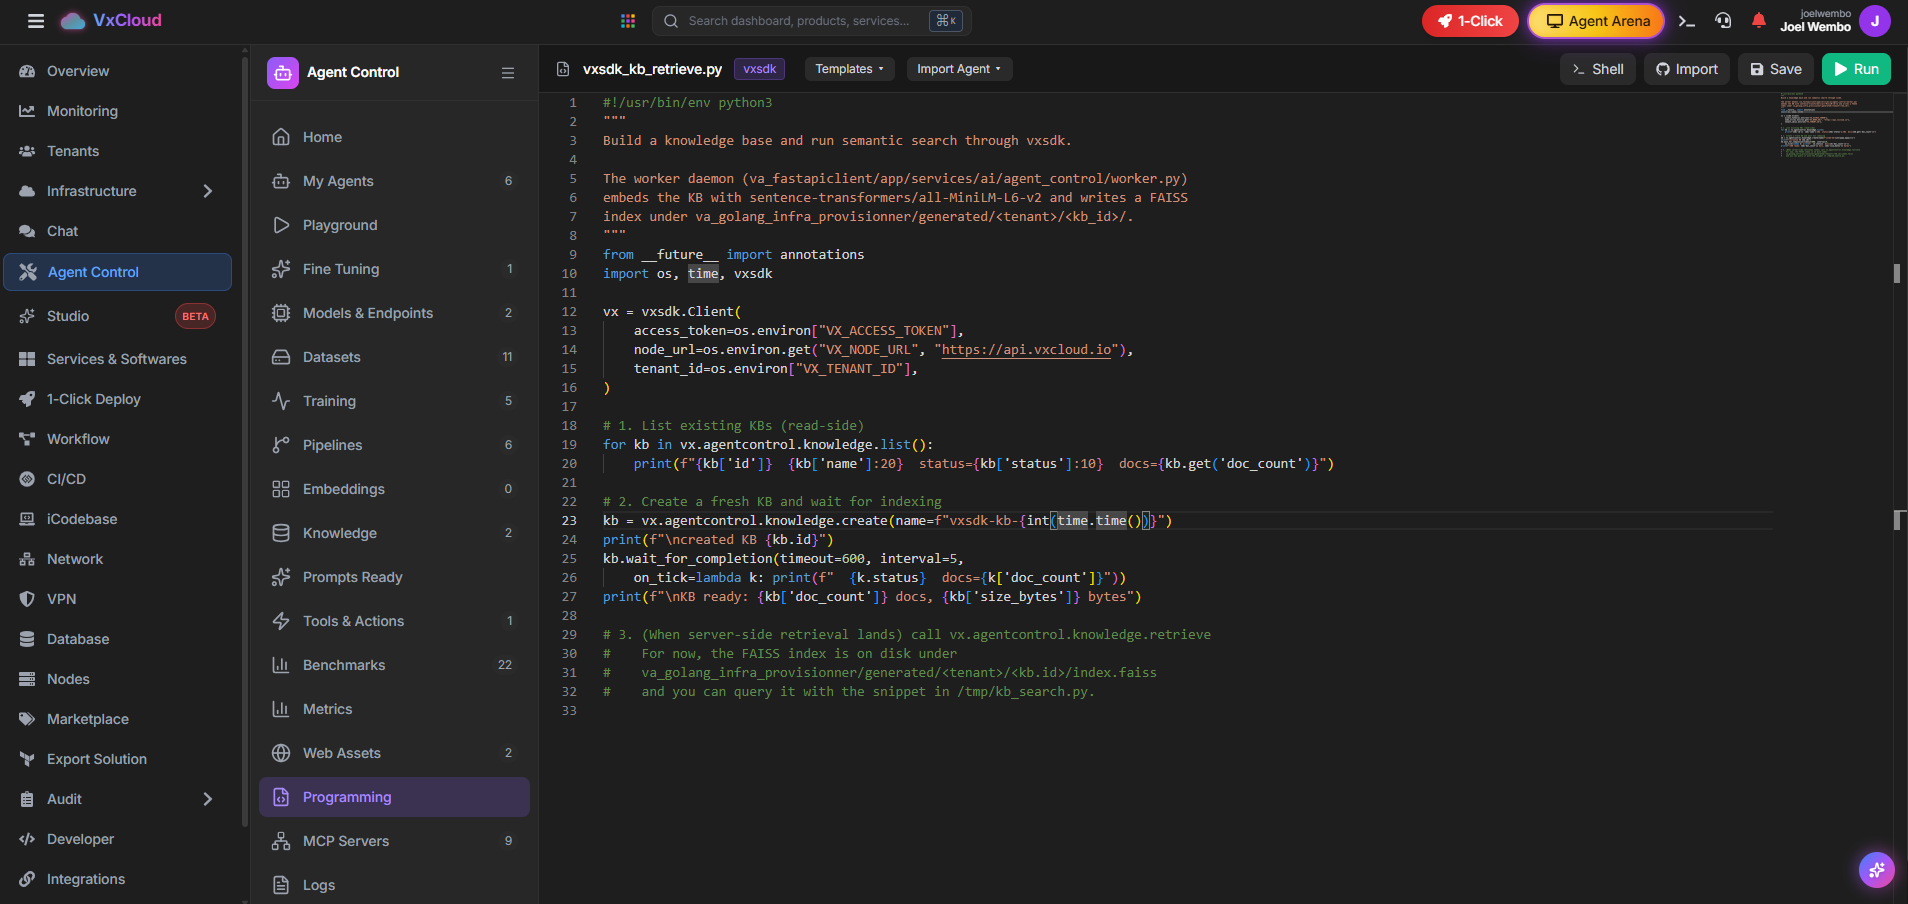Screen dimensions: 1908x904
Task: Open Services & Softwares
Action: coord(120,359)
